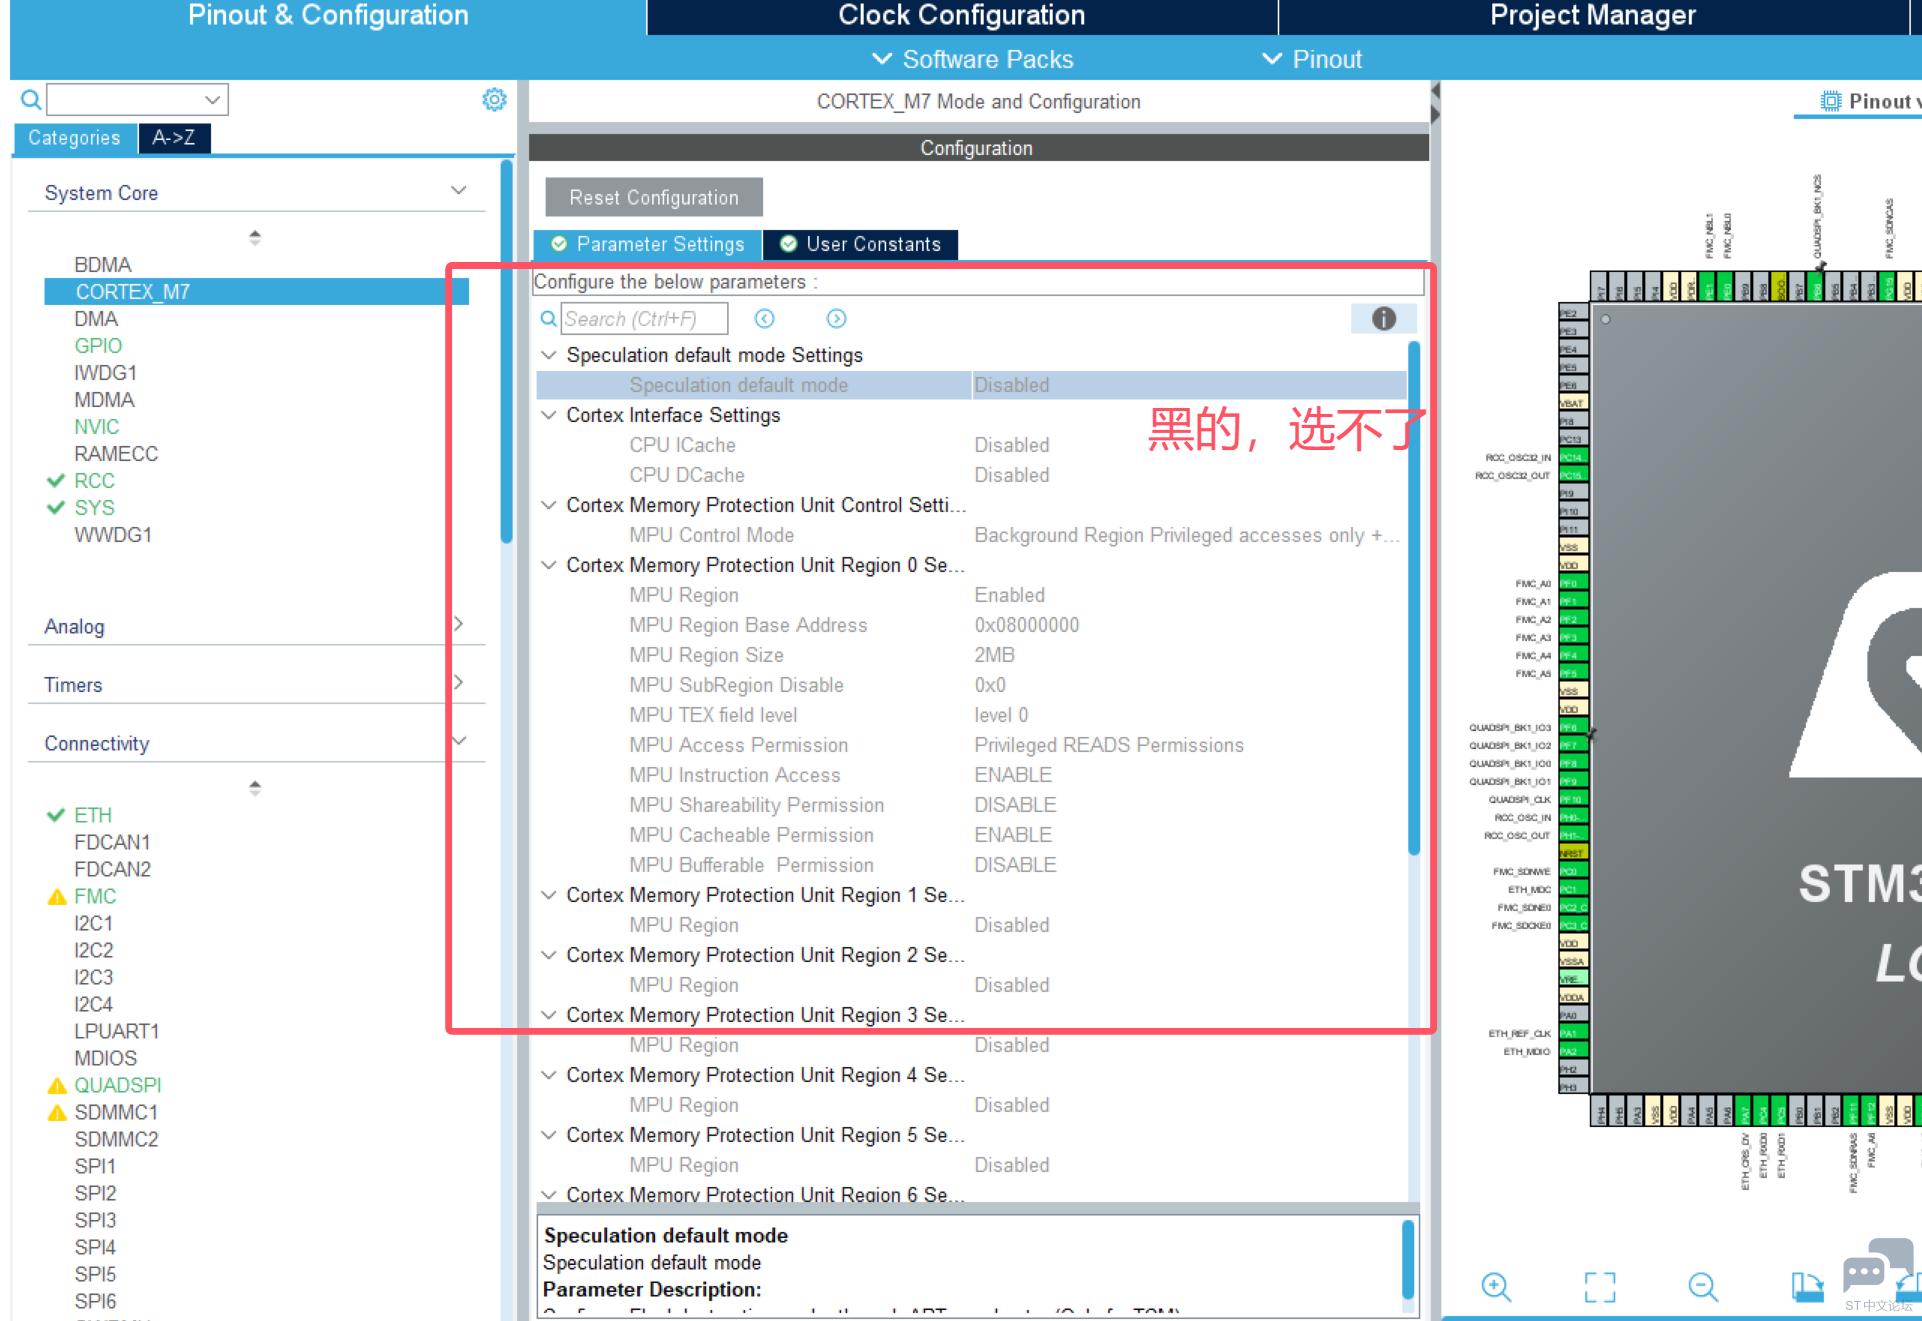Zoom in on the pinout view
Viewport: 1922px width, 1321px height.
[x=1496, y=1286]
